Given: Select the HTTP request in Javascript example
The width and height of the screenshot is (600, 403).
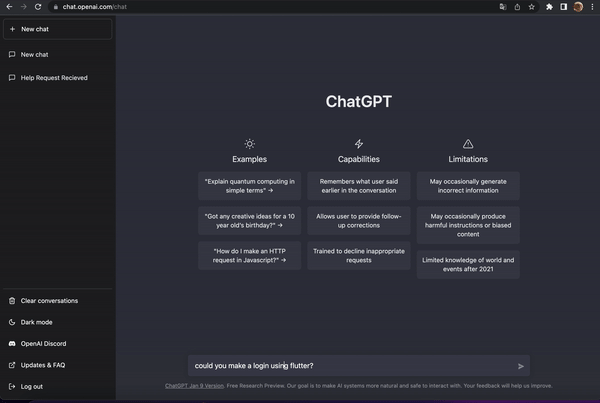Looking at the screenshot, I should 249,256.
